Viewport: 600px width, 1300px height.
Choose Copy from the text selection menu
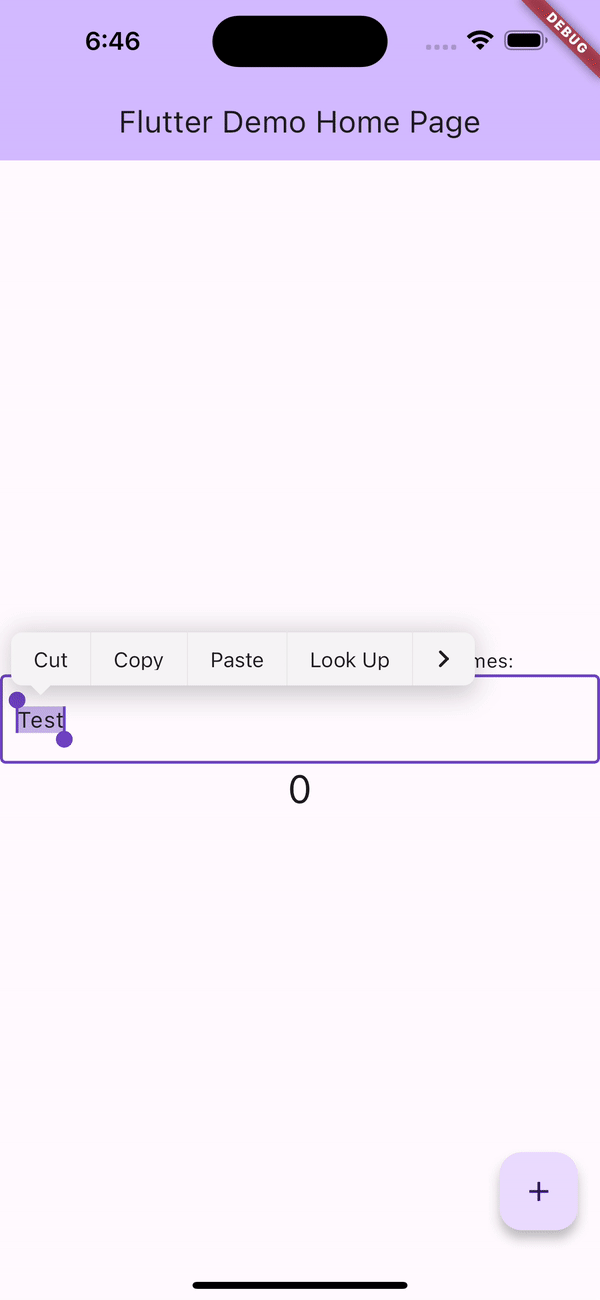(139, 660)
